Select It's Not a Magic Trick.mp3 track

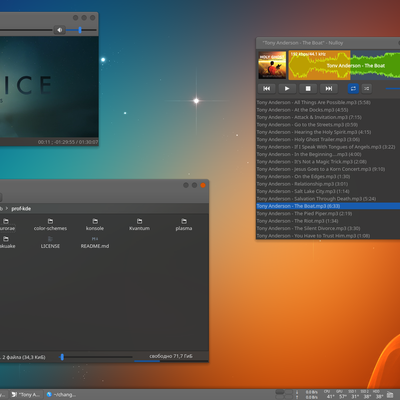click(x=328, y=162)
